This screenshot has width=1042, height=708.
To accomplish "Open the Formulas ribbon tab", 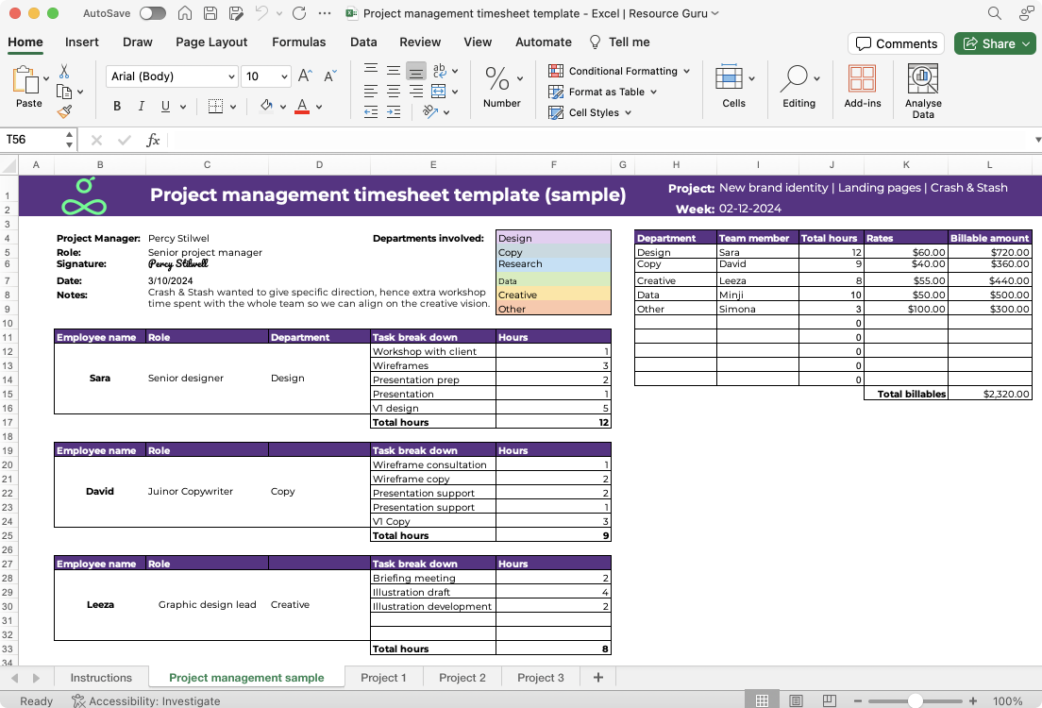I will click(x=298, y=42).
